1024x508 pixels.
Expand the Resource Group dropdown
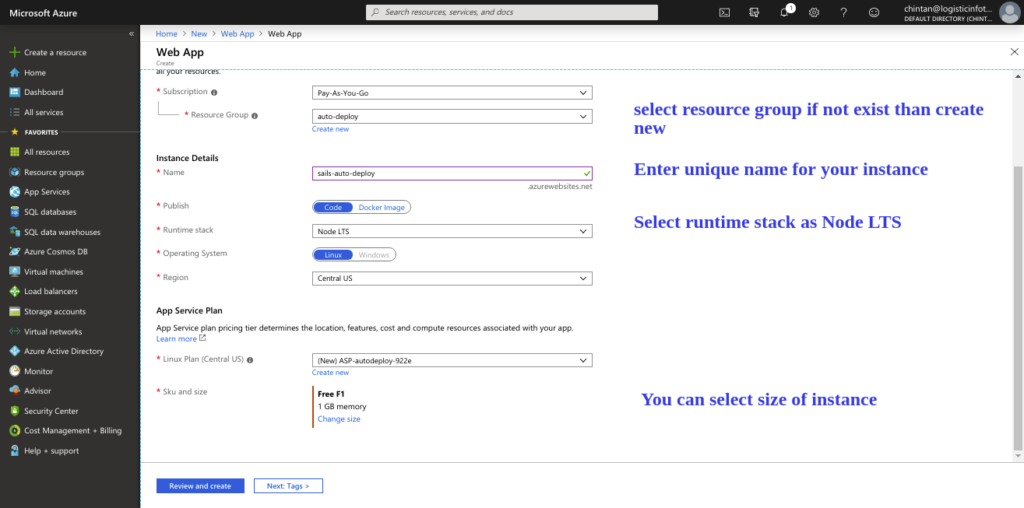[x=452, y=116]
